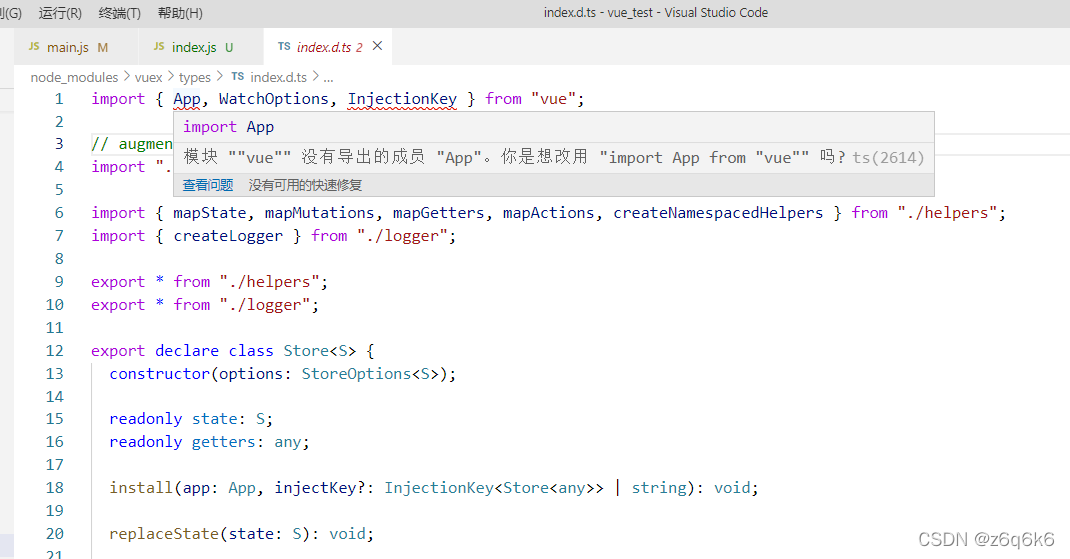The width and height of the screenshot is (1070, 559).
Task: Click getters property on line 16
Action: pyautogui.click(x=223, y=442)
